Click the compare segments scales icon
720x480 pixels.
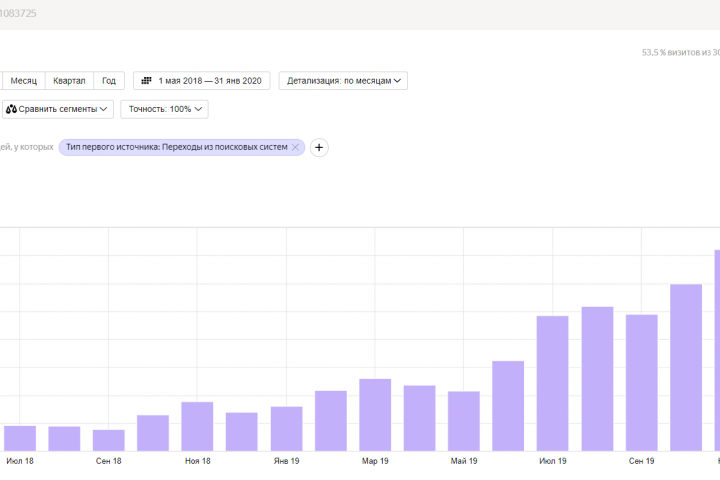tap(11, 109)
